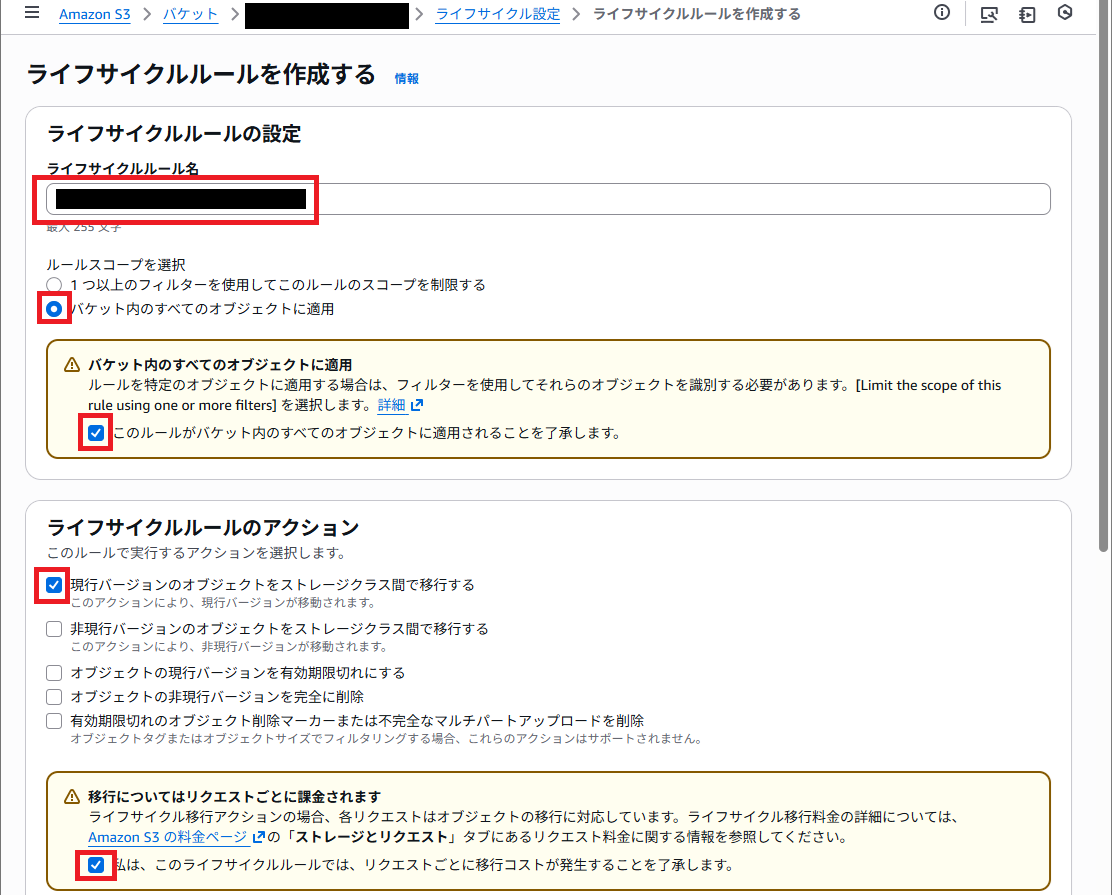This screenshot has width=1112, height=895.
Task: Enable 非現行バージョンのオブジェクト transition checkbox
Action: click(x=54, y=628)
